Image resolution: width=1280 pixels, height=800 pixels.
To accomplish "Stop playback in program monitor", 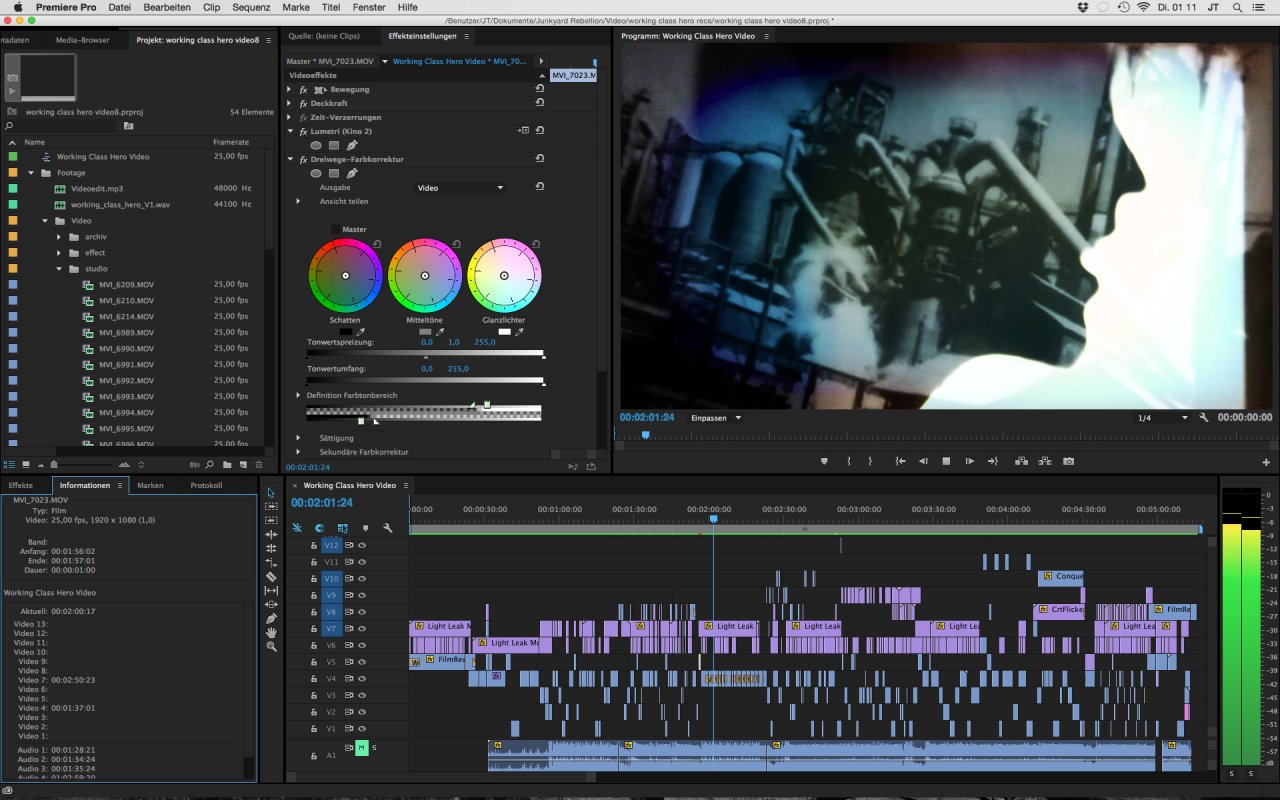I will tap(946, 461).
